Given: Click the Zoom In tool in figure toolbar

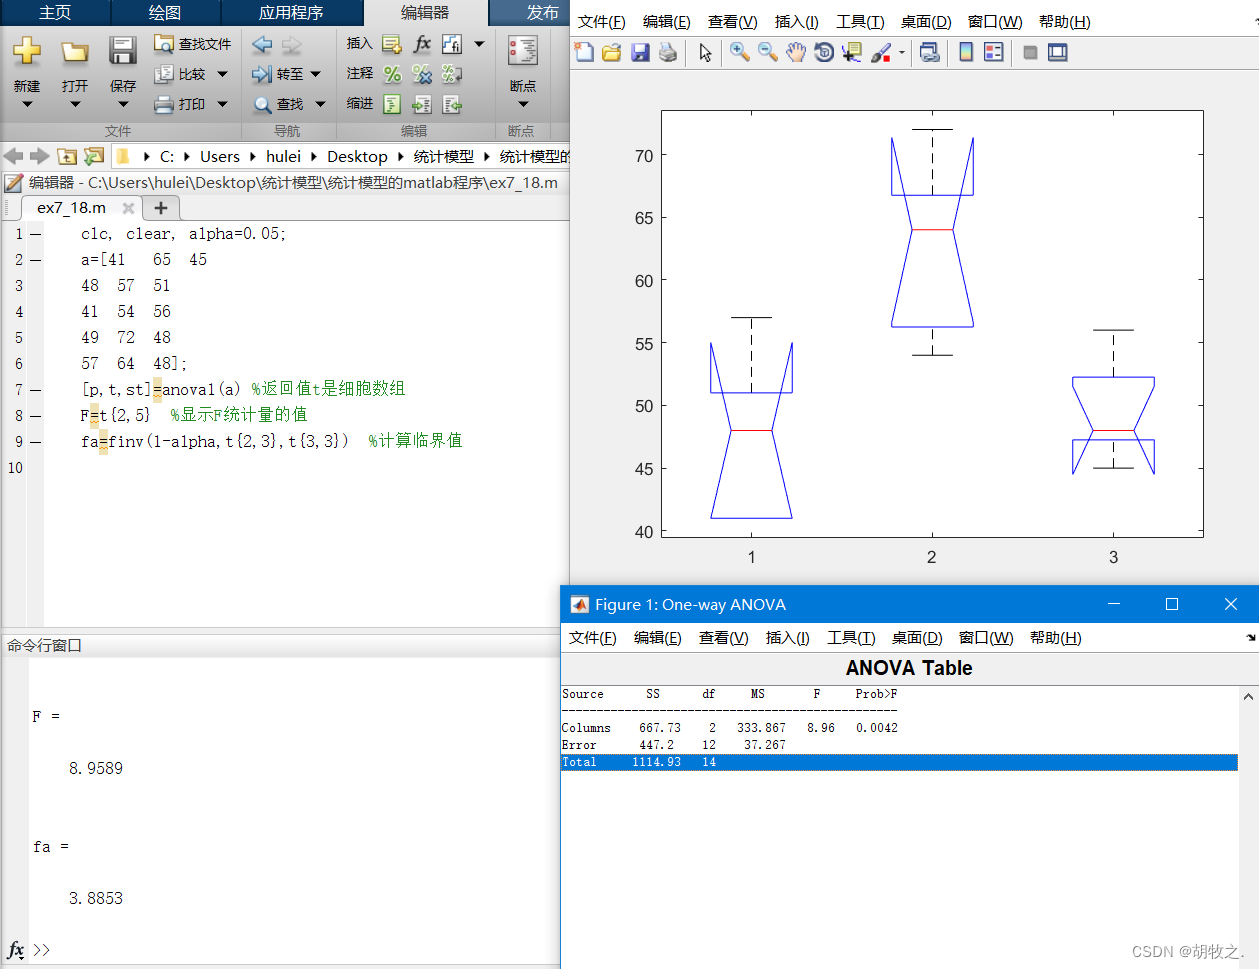Looking at the screenshot, I should click(740, 52).
